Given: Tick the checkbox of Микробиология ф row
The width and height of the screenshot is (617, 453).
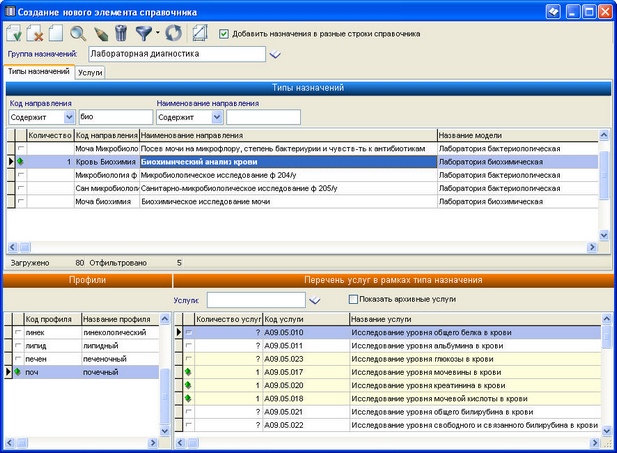Looking at the screenshot, I should pyautogui.click(x=20, y=175).
